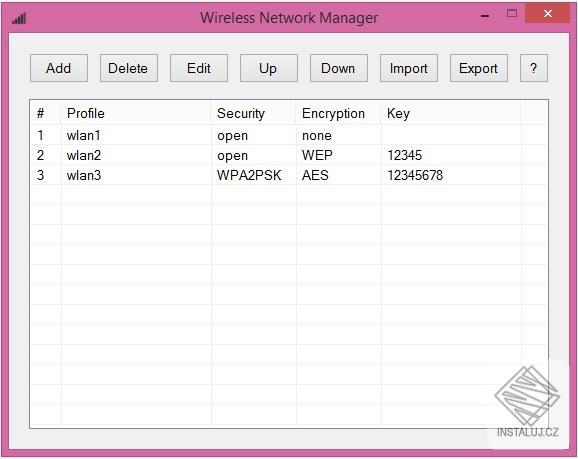
Task: Sort by the Encryption column header
Action: [338, 113]
